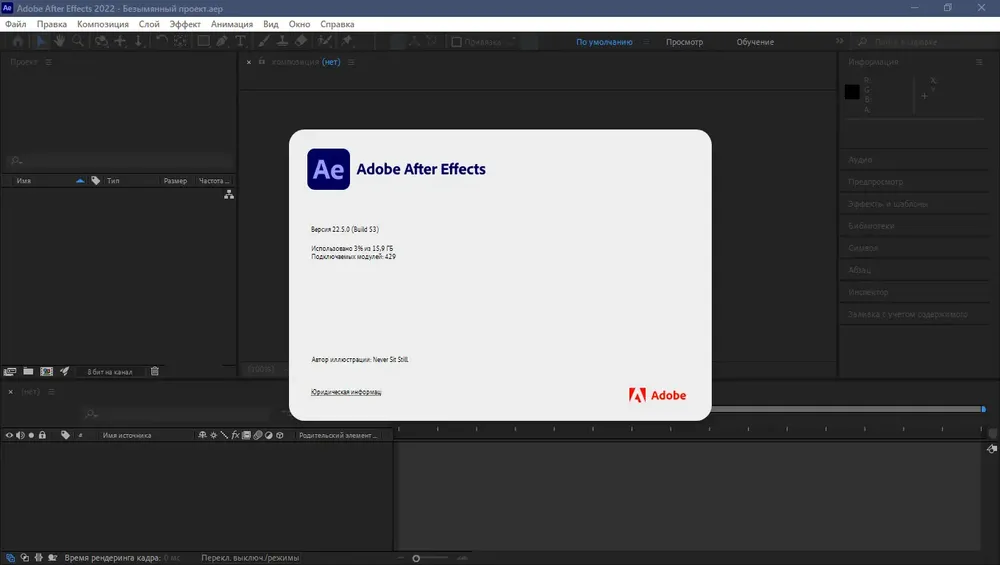Open the Композиция panel menu
The width and height of the screenshot is (1000, 565).
coord(351,62)
